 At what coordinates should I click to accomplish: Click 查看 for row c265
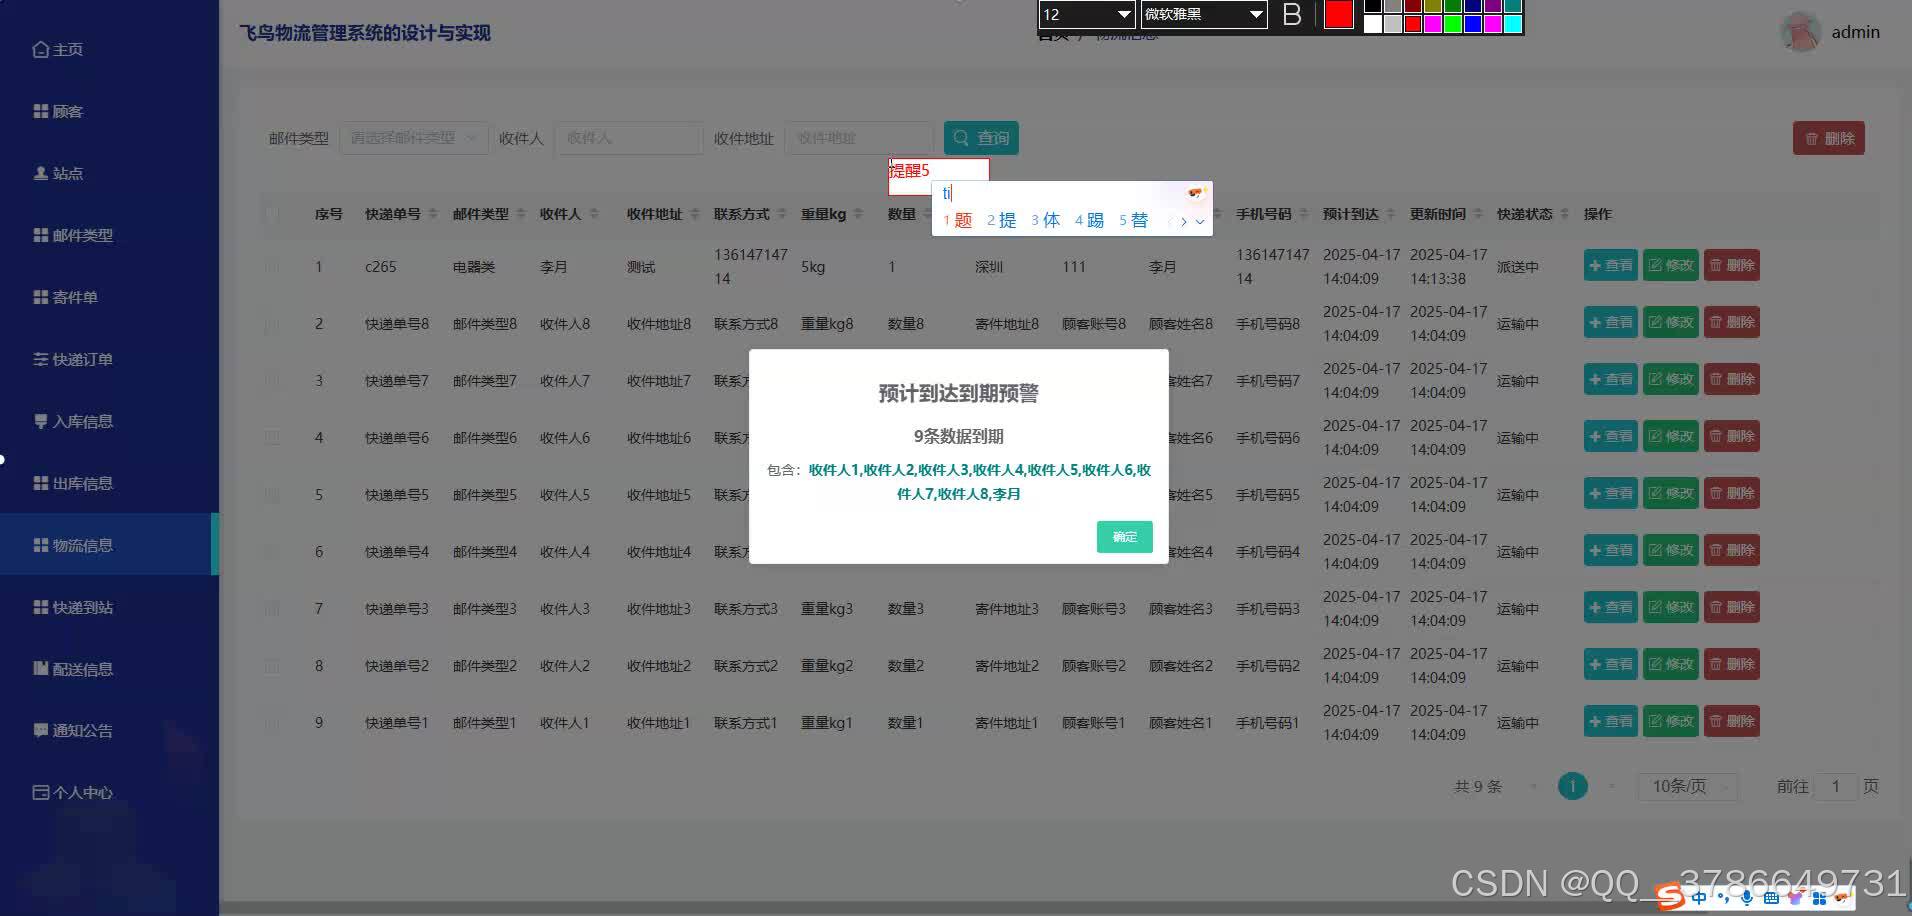(1610, 266)
